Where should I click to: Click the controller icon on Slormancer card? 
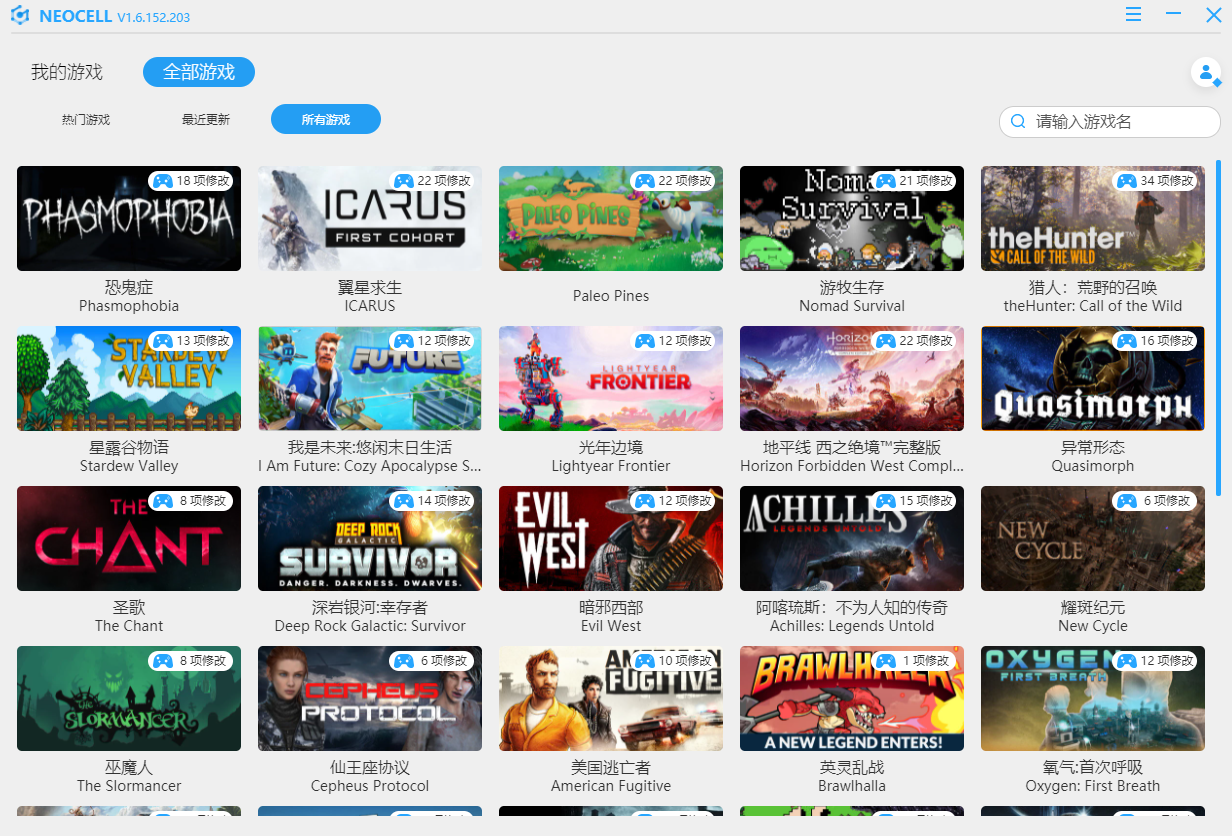[162, 661]
